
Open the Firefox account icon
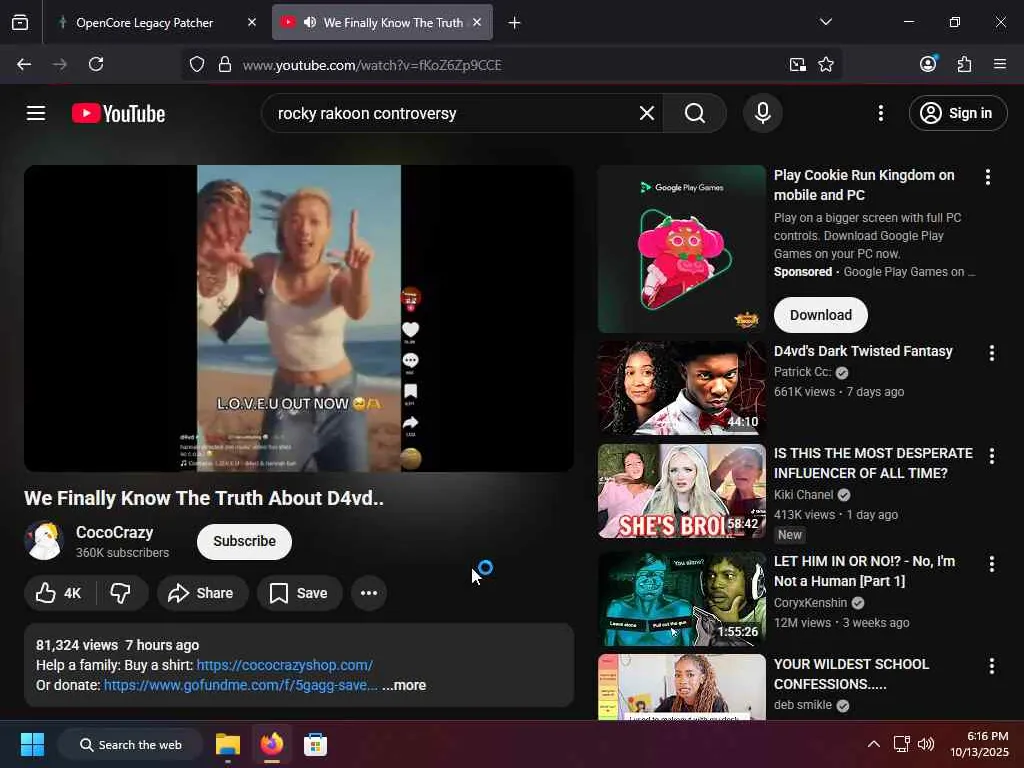(928, 64)
